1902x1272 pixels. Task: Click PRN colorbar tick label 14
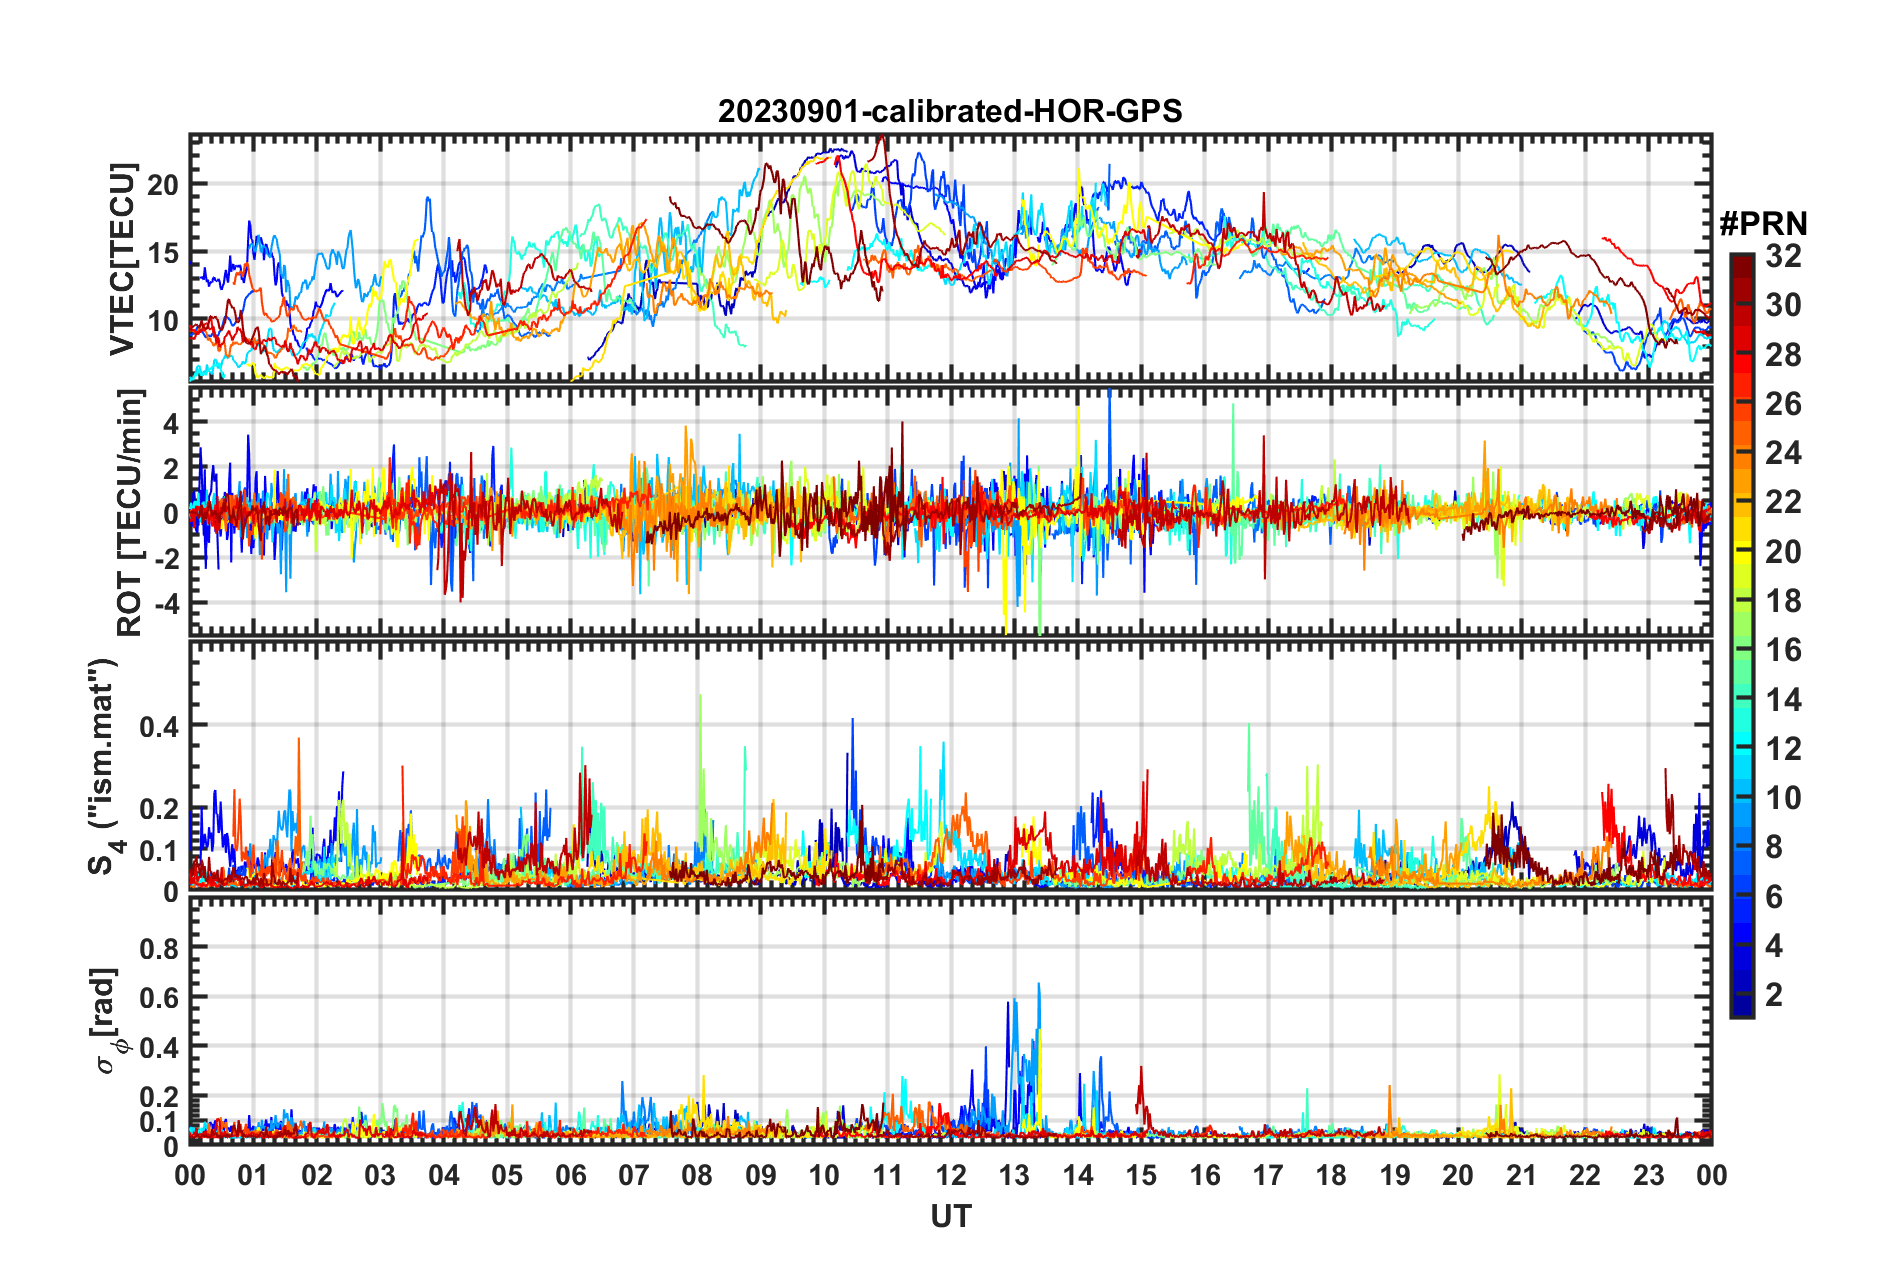[x=1782, y=699]
